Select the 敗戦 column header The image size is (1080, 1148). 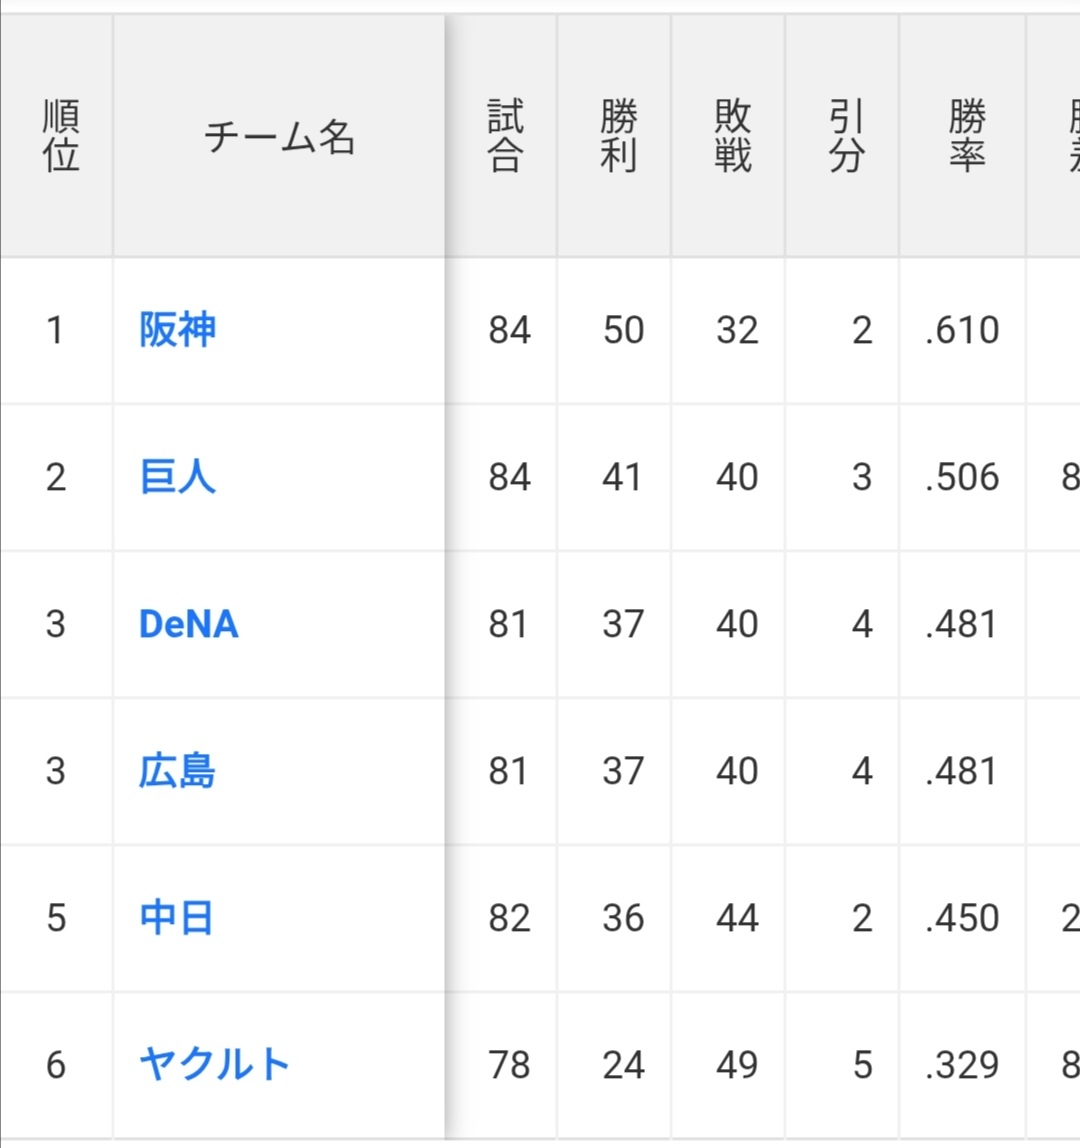point(733,137)
